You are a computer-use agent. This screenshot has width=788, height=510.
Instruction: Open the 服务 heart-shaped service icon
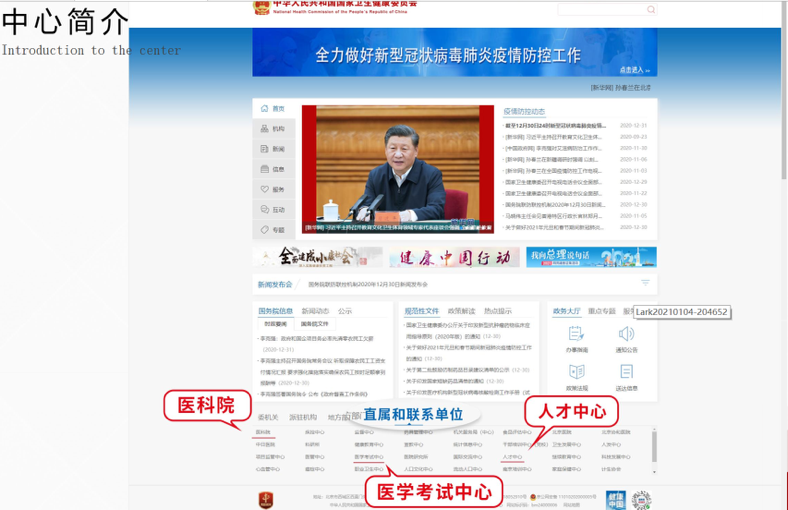(x=264, y=189)
